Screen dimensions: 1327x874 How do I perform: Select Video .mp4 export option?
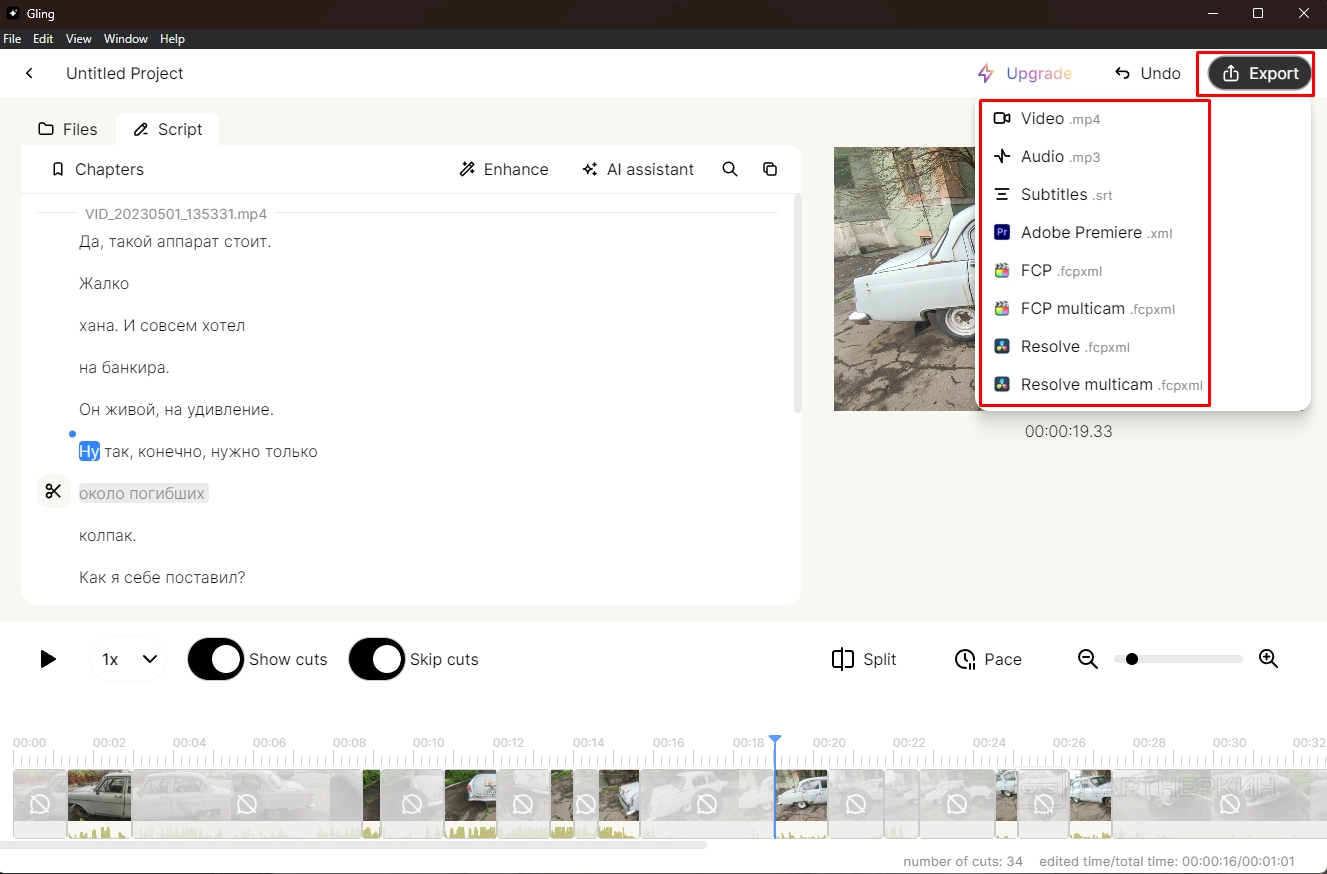click(1060, 119)
